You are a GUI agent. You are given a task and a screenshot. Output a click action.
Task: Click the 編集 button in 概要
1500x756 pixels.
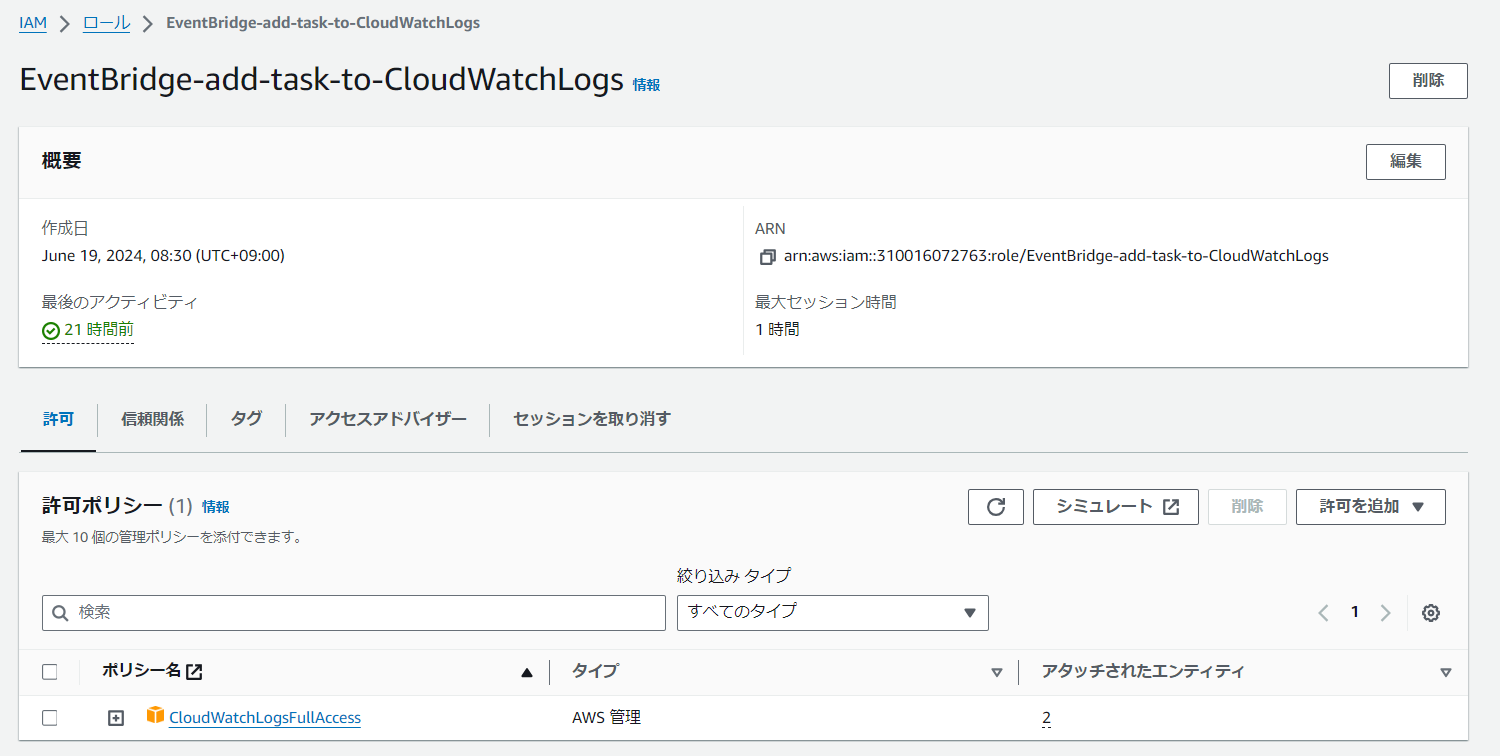(x=1406, y=162)
